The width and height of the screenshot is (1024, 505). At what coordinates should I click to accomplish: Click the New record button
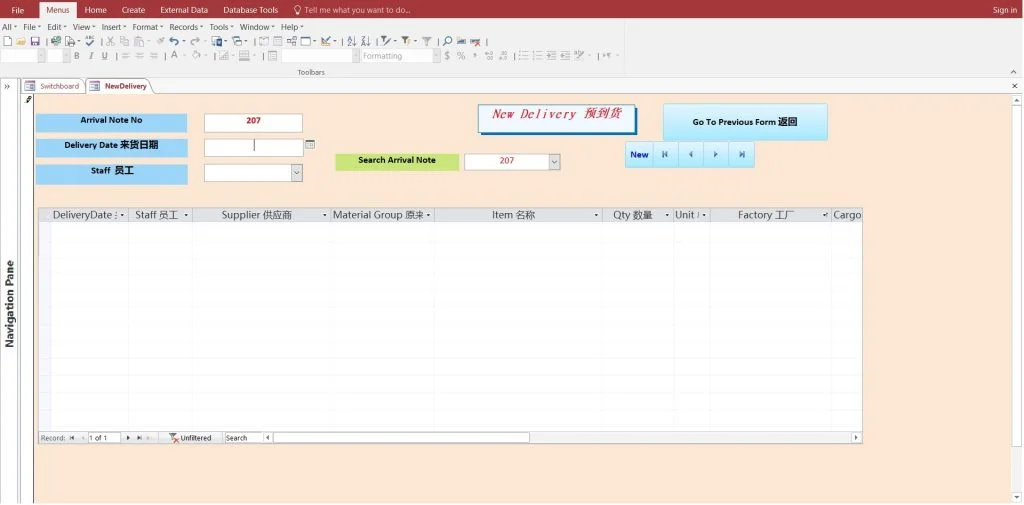[x=639, y=154]
